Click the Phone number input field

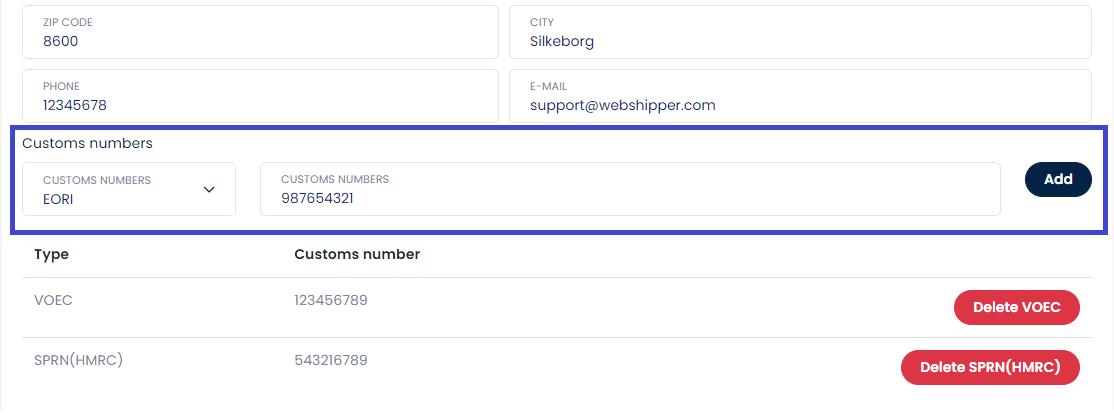click(260, 105)
